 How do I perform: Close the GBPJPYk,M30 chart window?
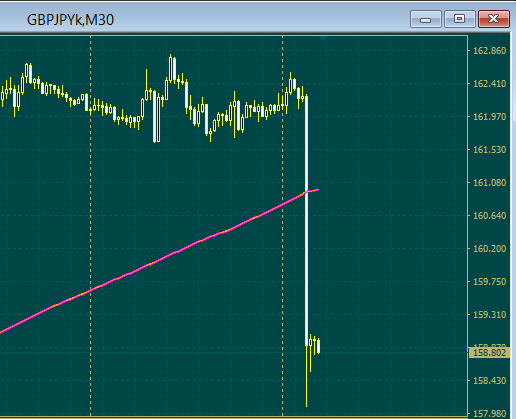(x=494, y=19)
